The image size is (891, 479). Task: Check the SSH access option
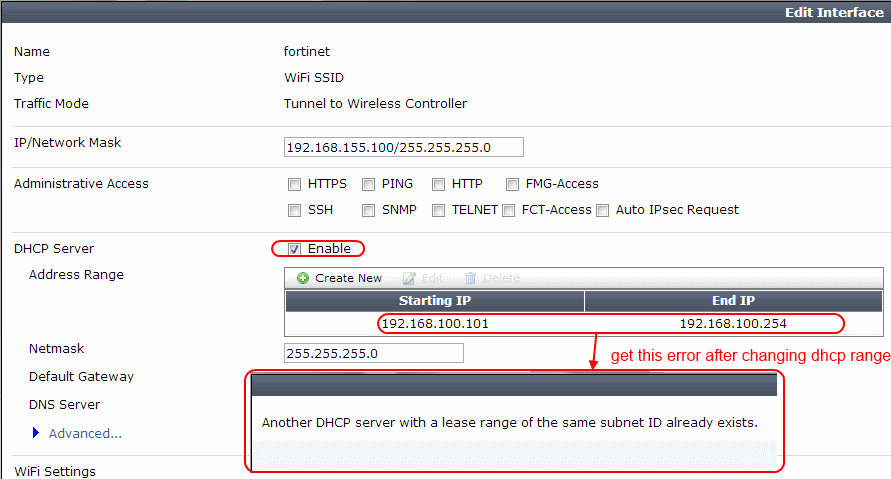295,210
